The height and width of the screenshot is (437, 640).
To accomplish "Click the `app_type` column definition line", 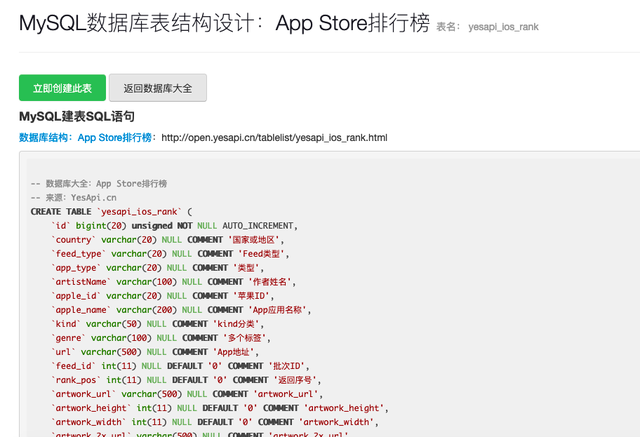I will (158, 268).
